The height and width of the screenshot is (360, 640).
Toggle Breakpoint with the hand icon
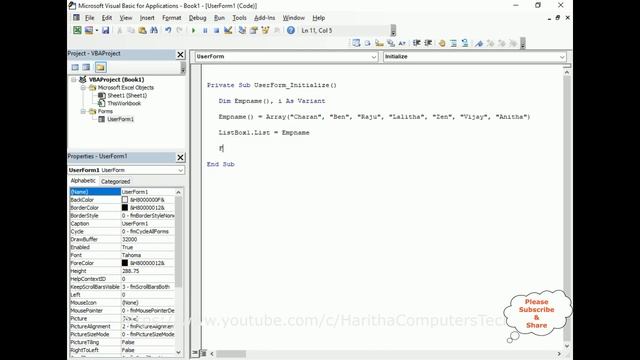[x=442, y=43]
